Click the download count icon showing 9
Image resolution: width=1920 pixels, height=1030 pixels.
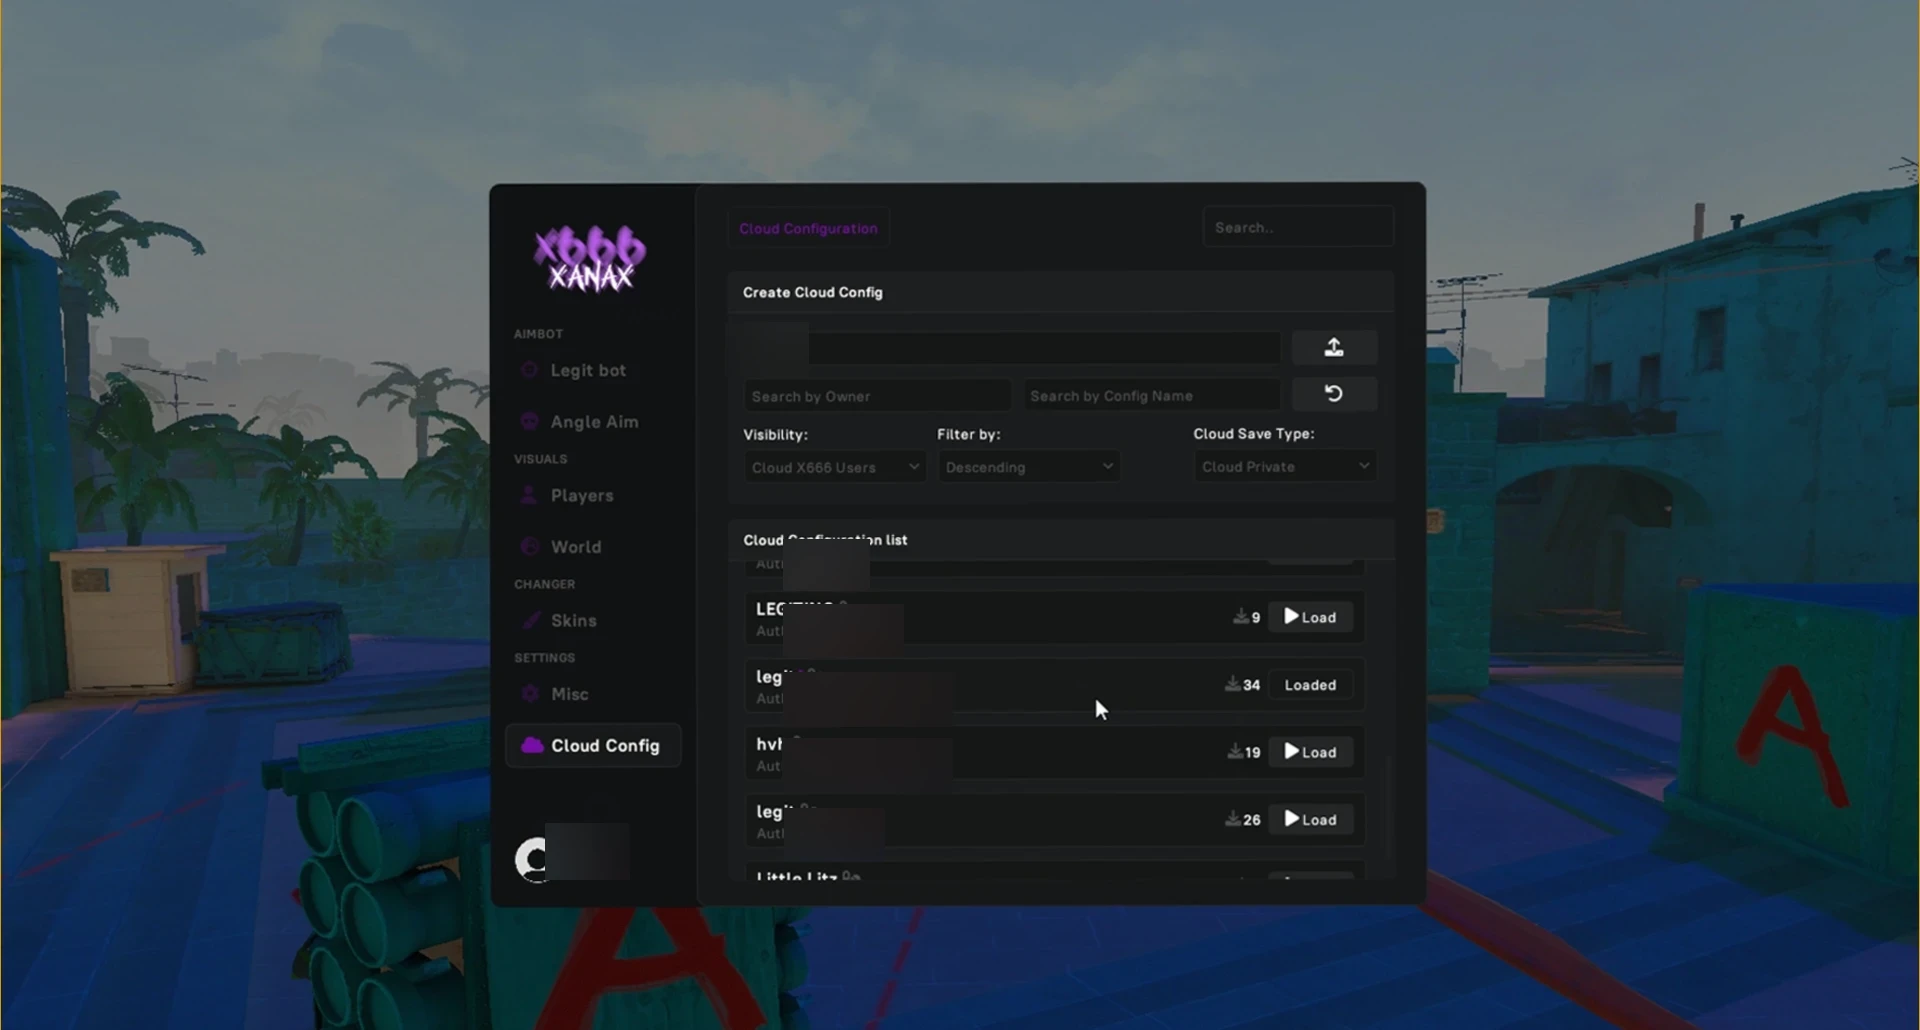(1241, 617)
